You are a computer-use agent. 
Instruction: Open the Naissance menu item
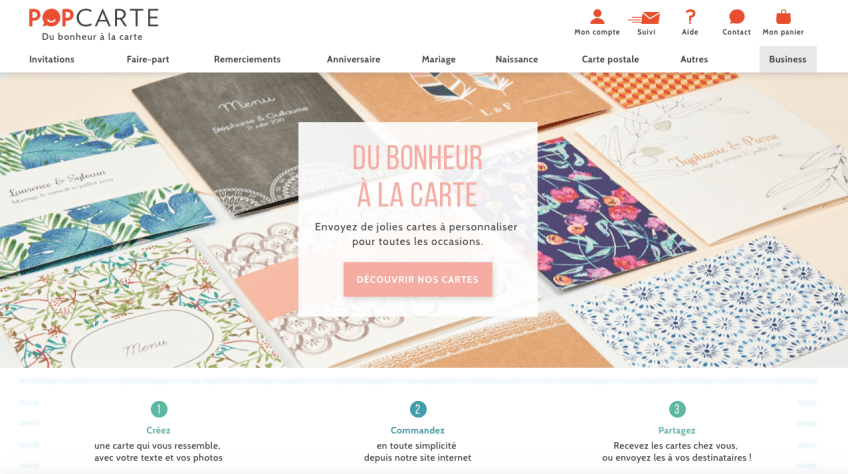tap(516, 60)
